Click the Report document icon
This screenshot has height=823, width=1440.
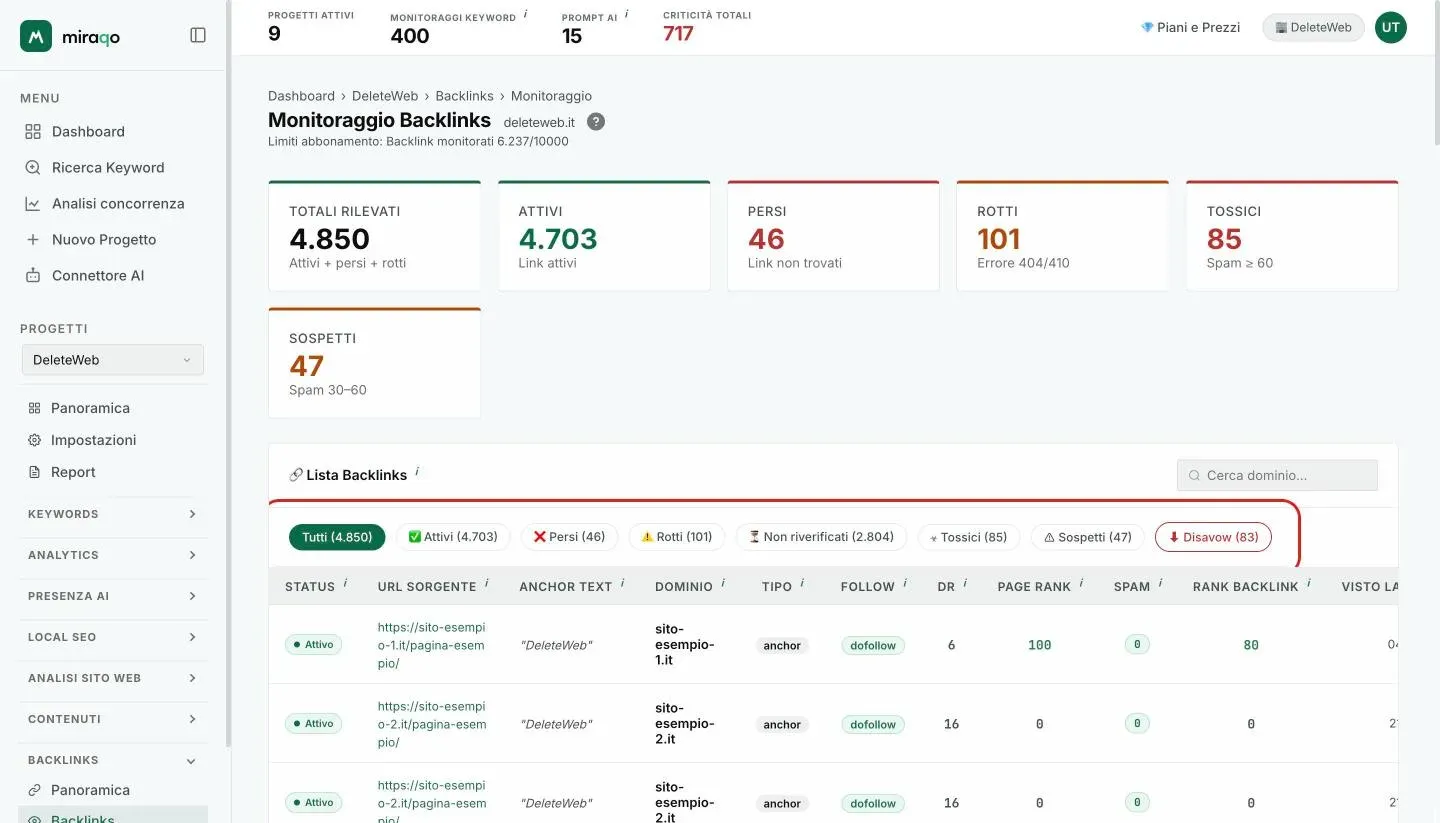tap(34, 472)
